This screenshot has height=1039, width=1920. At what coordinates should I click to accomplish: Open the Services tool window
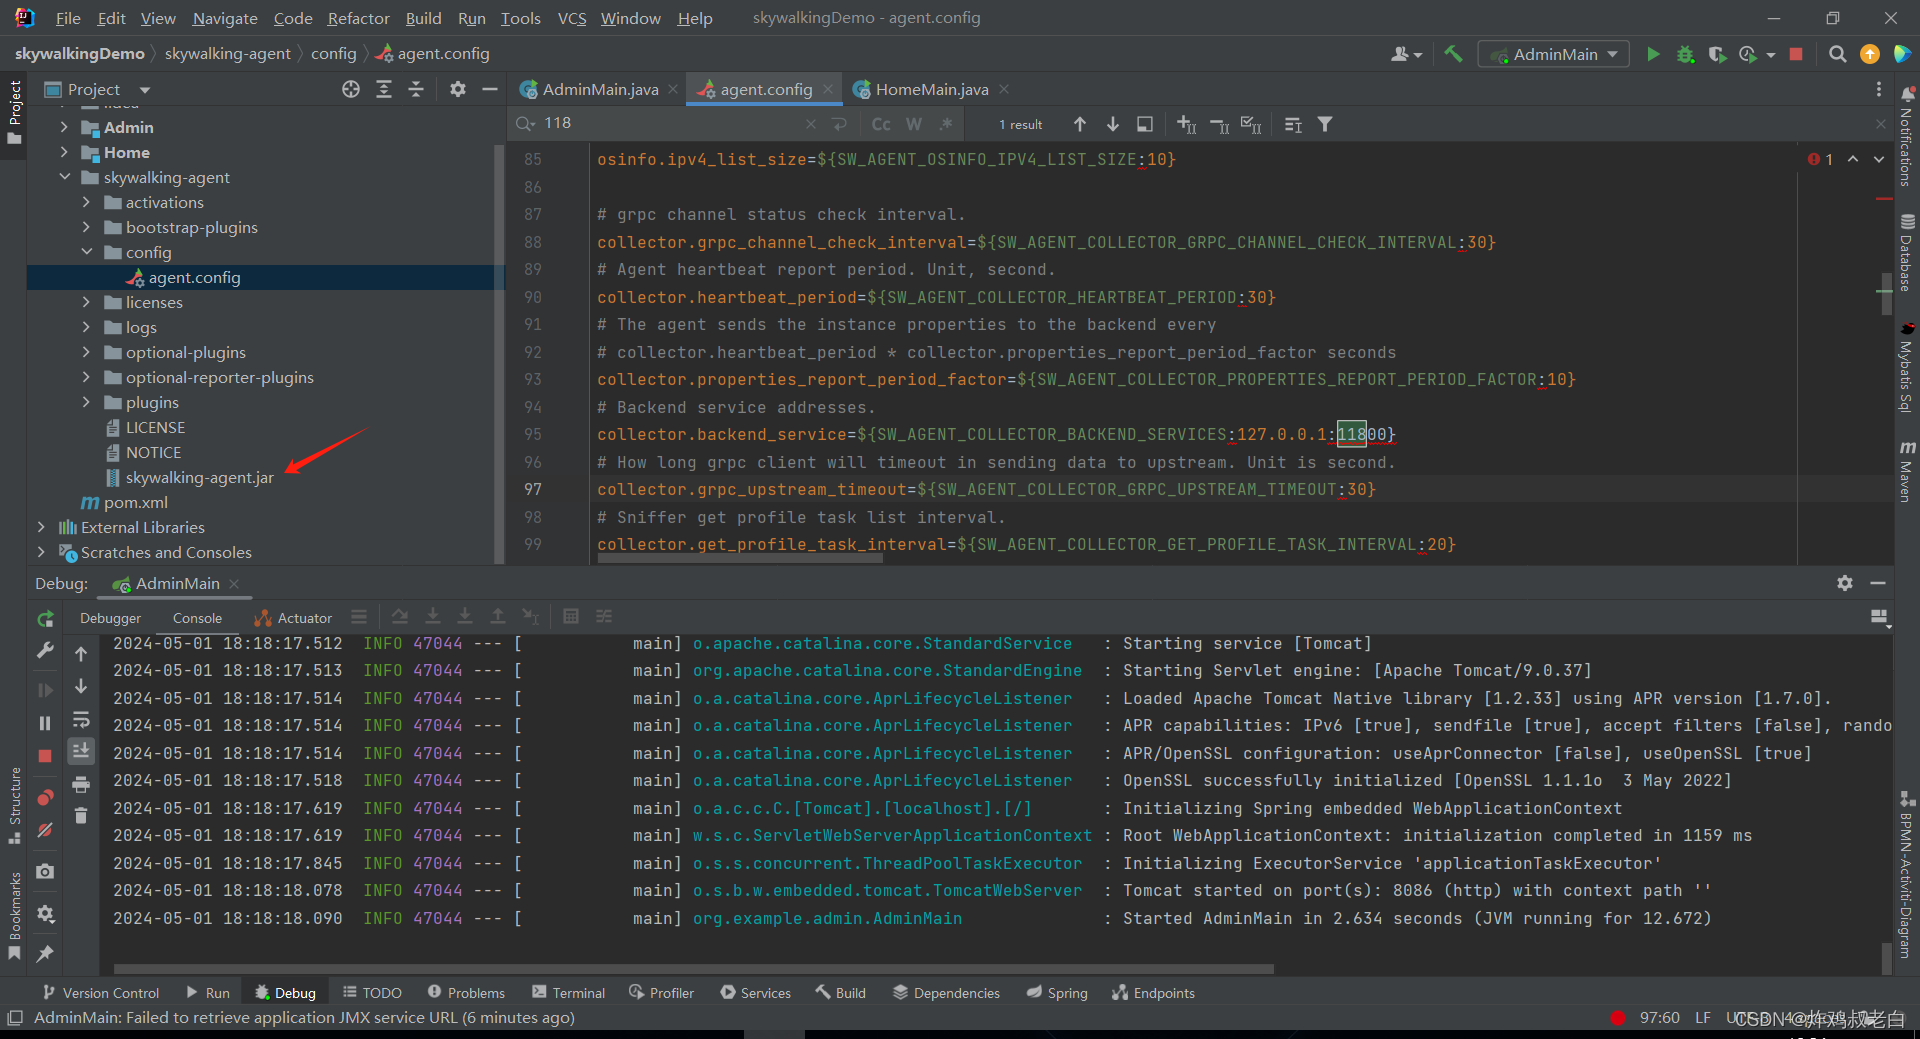tap(755, 993)
